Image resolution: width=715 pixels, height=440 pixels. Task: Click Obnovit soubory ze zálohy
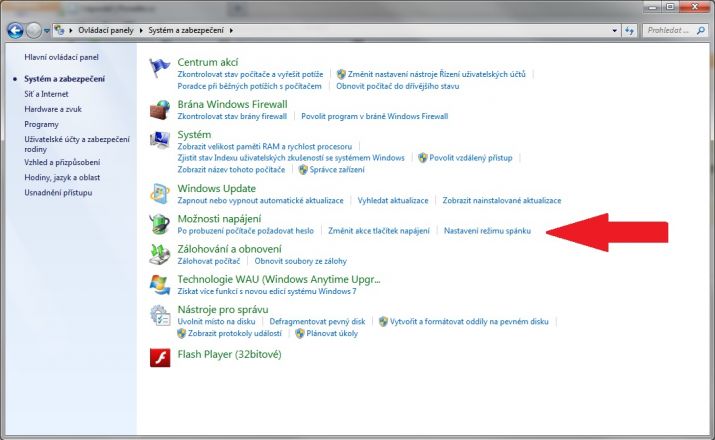[301, 261]
